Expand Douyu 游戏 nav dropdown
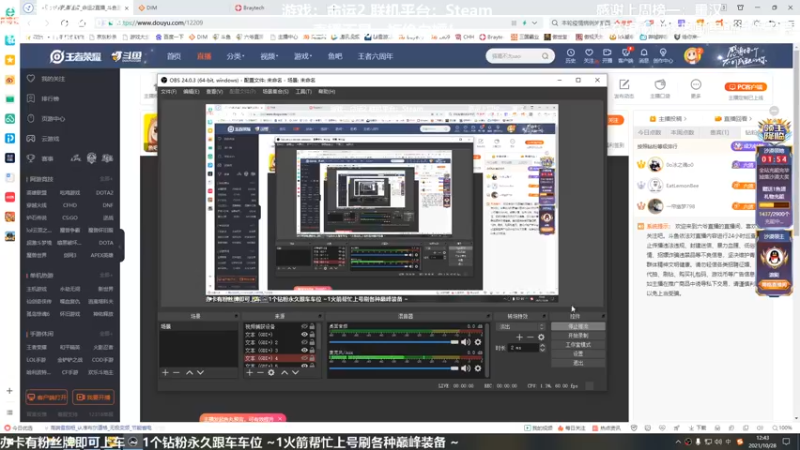 303,56
